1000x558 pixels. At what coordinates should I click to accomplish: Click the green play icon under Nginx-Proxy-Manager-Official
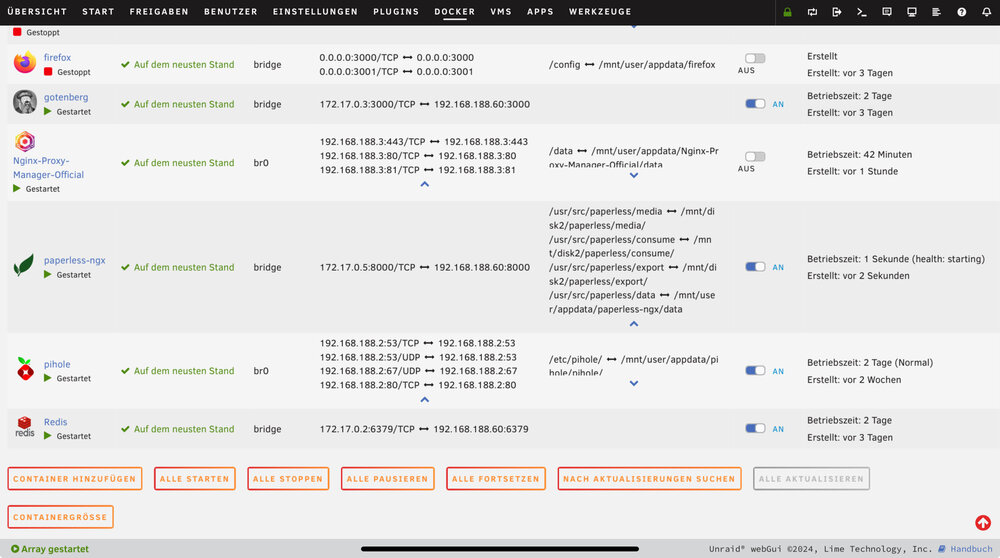click(x=17, y=188)
